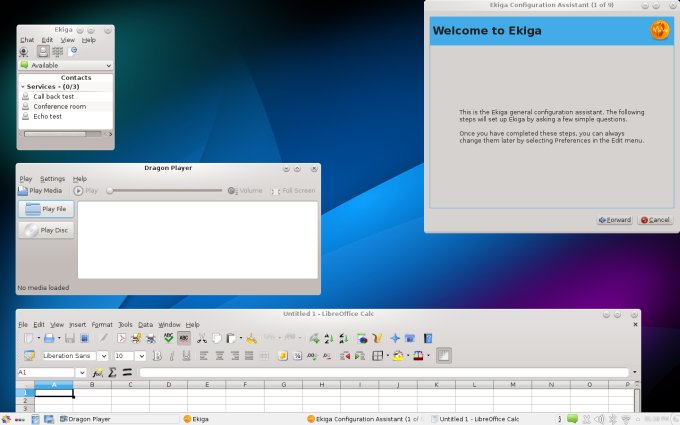
Task: Click Forward in the Ekiga Configuration Assistant
Action: 614,220
